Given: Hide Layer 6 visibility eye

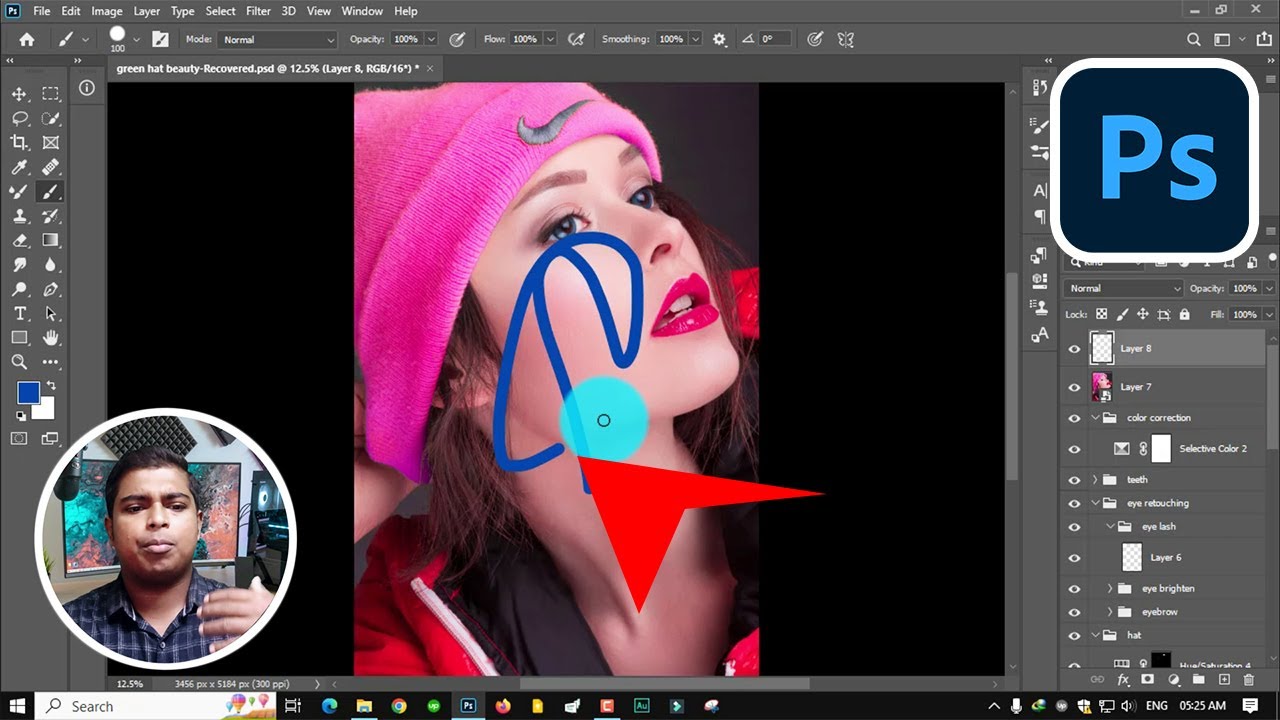Looking at the screenshot, I should [1075, 558].
